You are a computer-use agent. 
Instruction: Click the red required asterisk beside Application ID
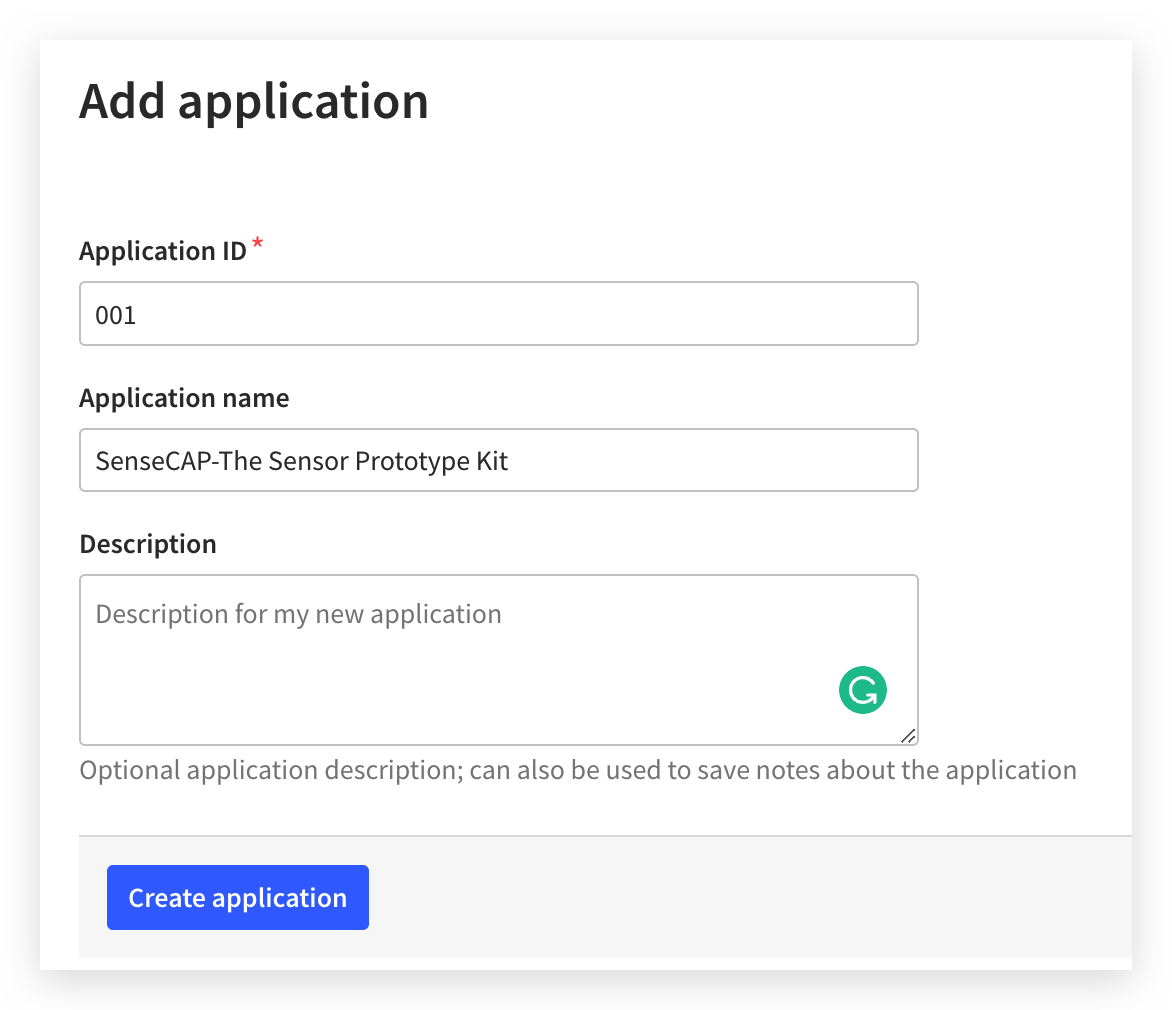257,243
